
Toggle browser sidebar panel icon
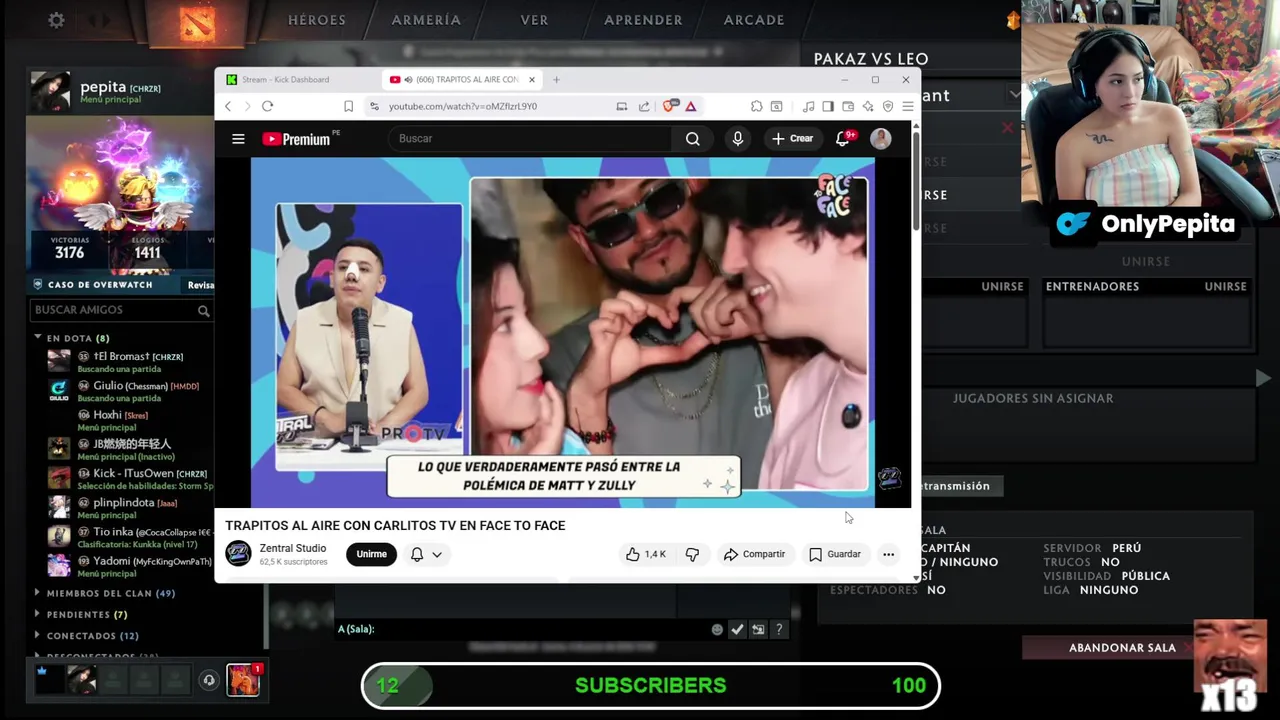(828, 106)
